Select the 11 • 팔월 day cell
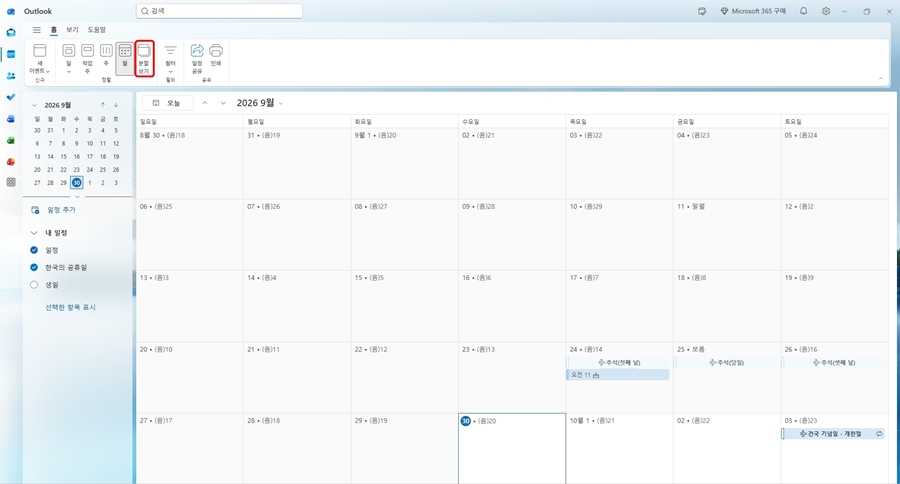The height and width of the screenshot is (484, 900). [x=727, y=235]
